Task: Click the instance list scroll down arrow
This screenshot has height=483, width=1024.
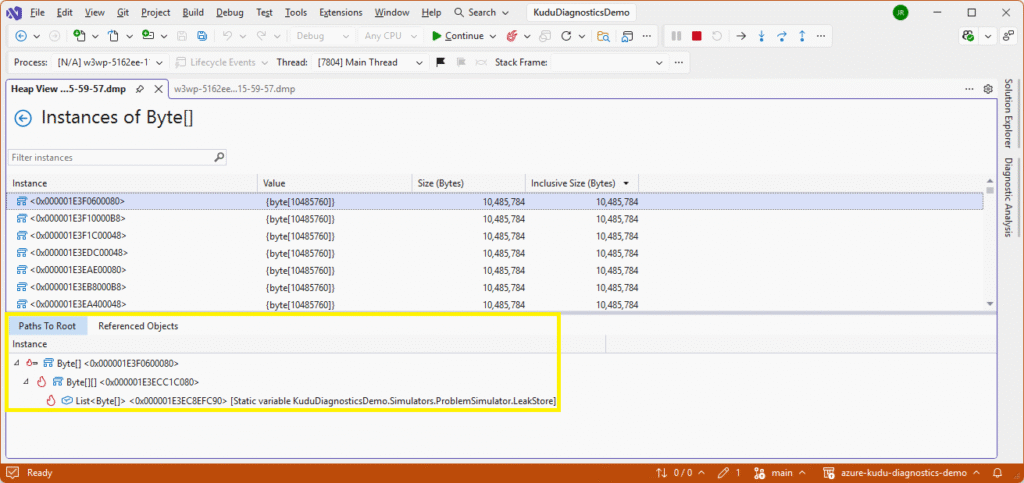Action: (989, 304)
